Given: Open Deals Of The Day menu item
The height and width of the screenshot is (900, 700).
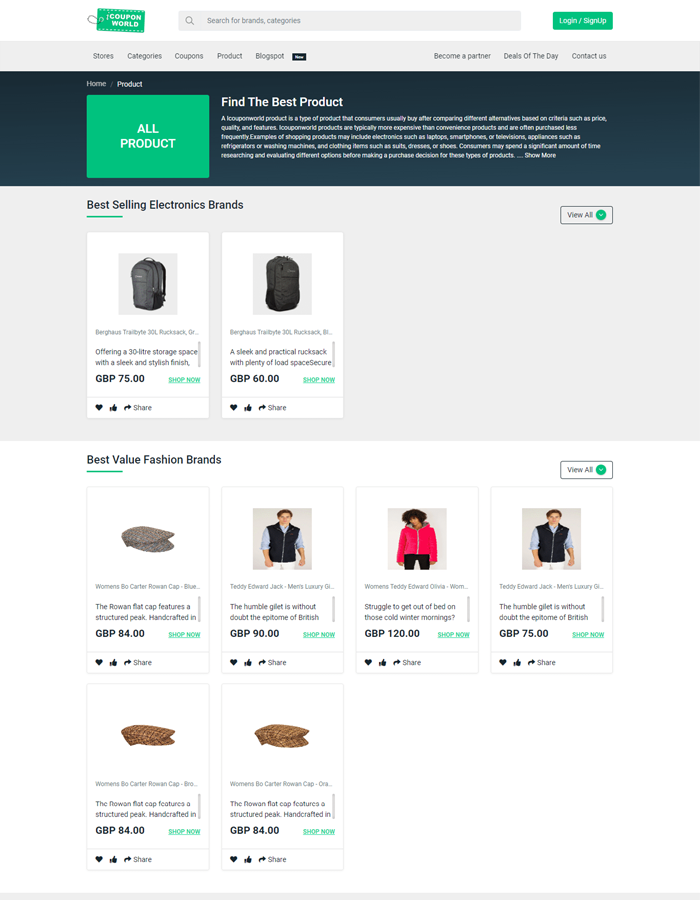Looking at the screenshot, I should click(531, 56).
